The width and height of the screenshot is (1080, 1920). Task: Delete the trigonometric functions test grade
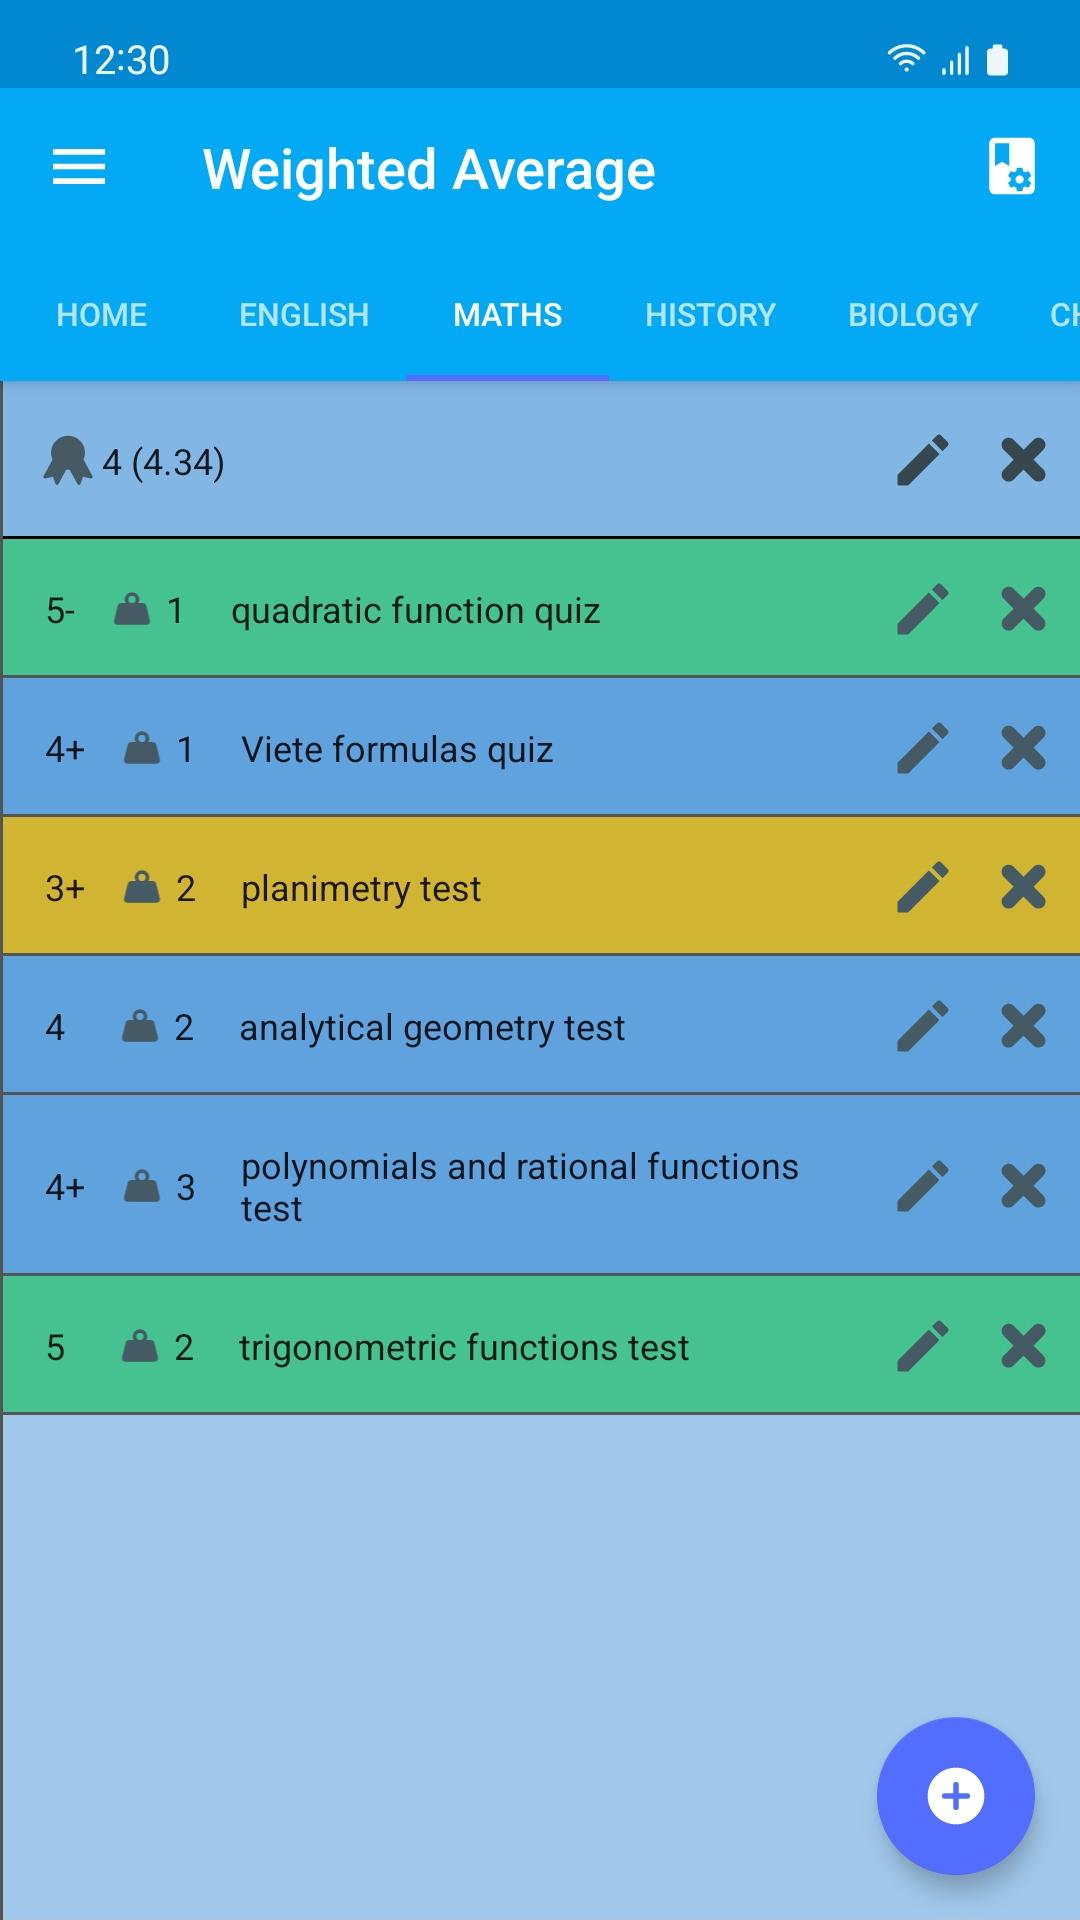click(1023, 1346)
